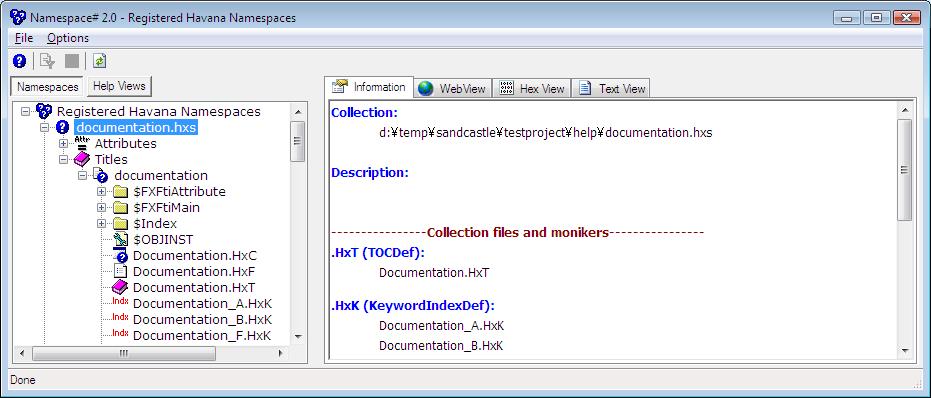Click the Indx icon beside Documentation_F.HxK
931x398 pixels.
point(121,334)
